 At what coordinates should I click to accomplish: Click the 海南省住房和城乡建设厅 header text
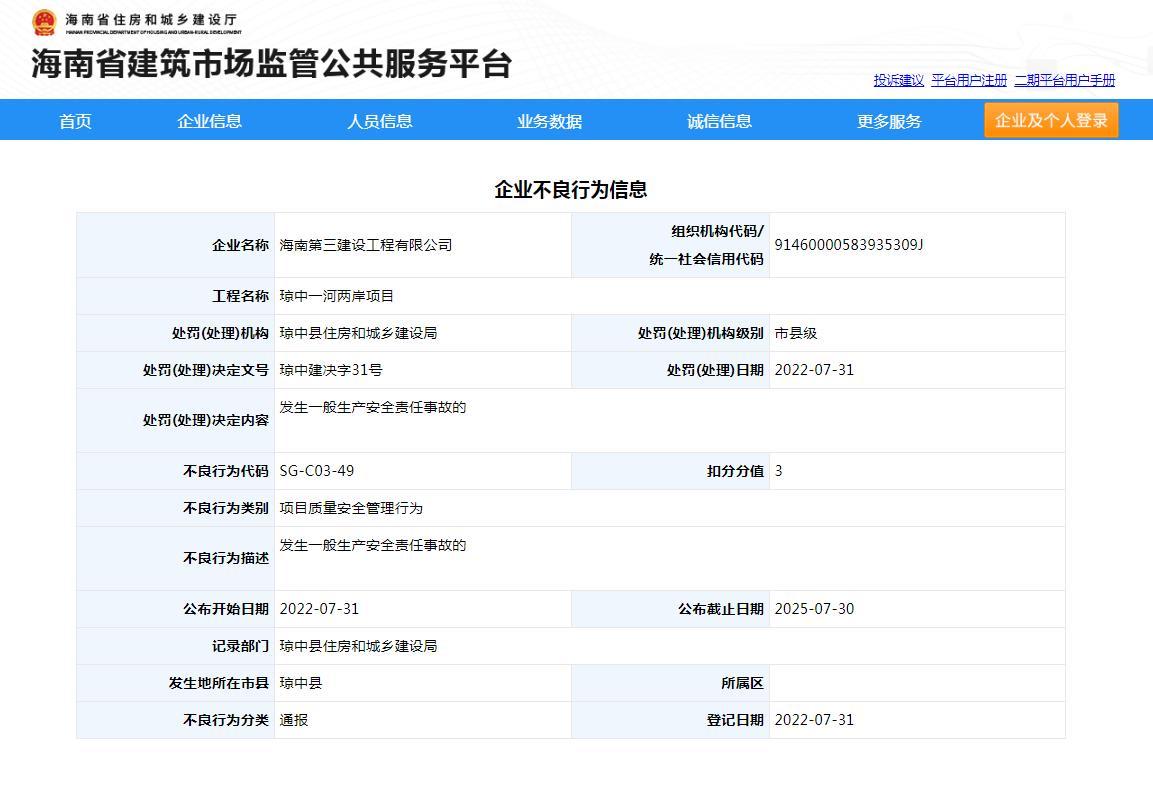point(151,19)
